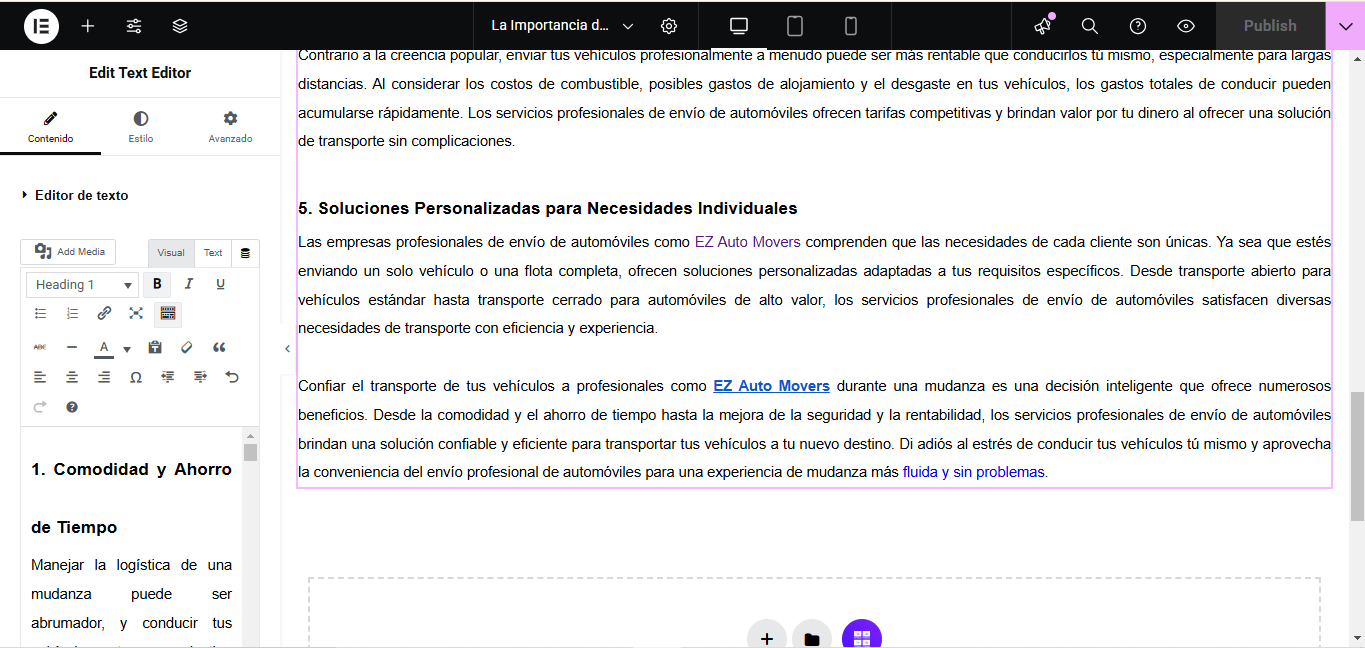Open keyboard shortcuts help icon

click(x=72, y=407)
